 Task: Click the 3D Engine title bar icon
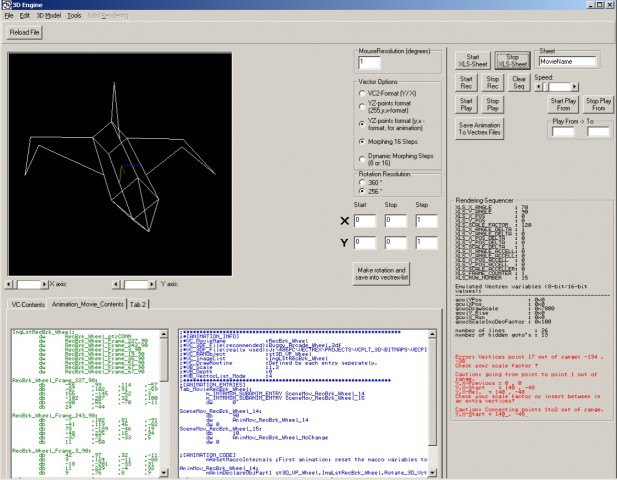point(6,5)
